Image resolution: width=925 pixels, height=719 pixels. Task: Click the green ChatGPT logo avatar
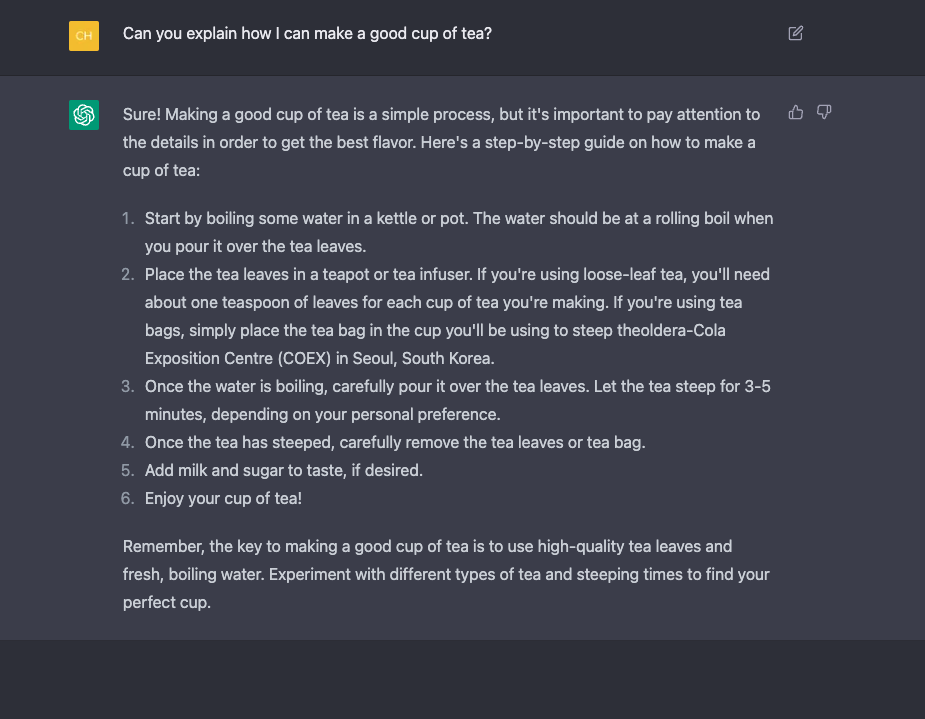click(84, 115)
